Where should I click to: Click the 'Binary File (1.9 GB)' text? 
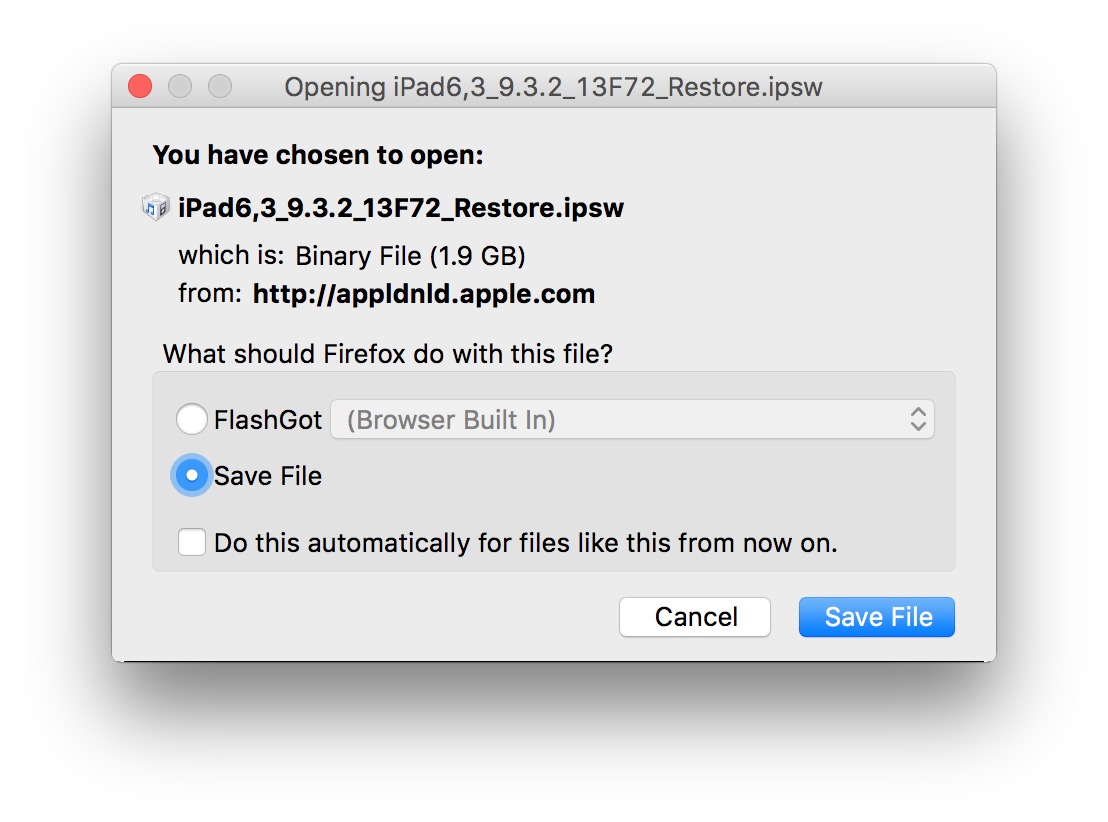point(410,256)
